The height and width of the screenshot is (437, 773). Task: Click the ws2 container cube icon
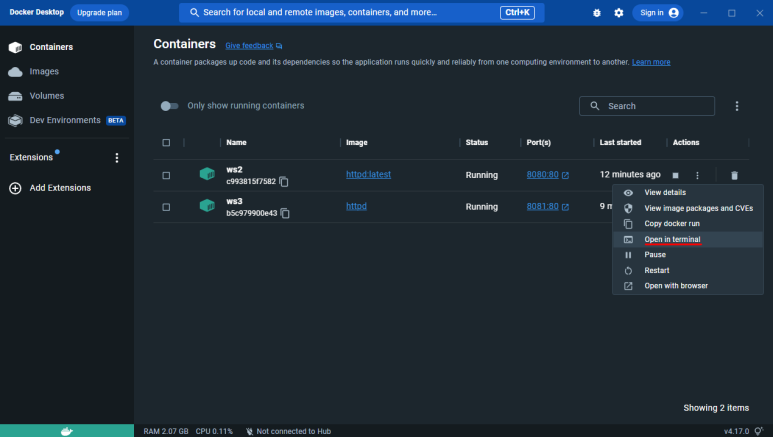tap(207, 174)
